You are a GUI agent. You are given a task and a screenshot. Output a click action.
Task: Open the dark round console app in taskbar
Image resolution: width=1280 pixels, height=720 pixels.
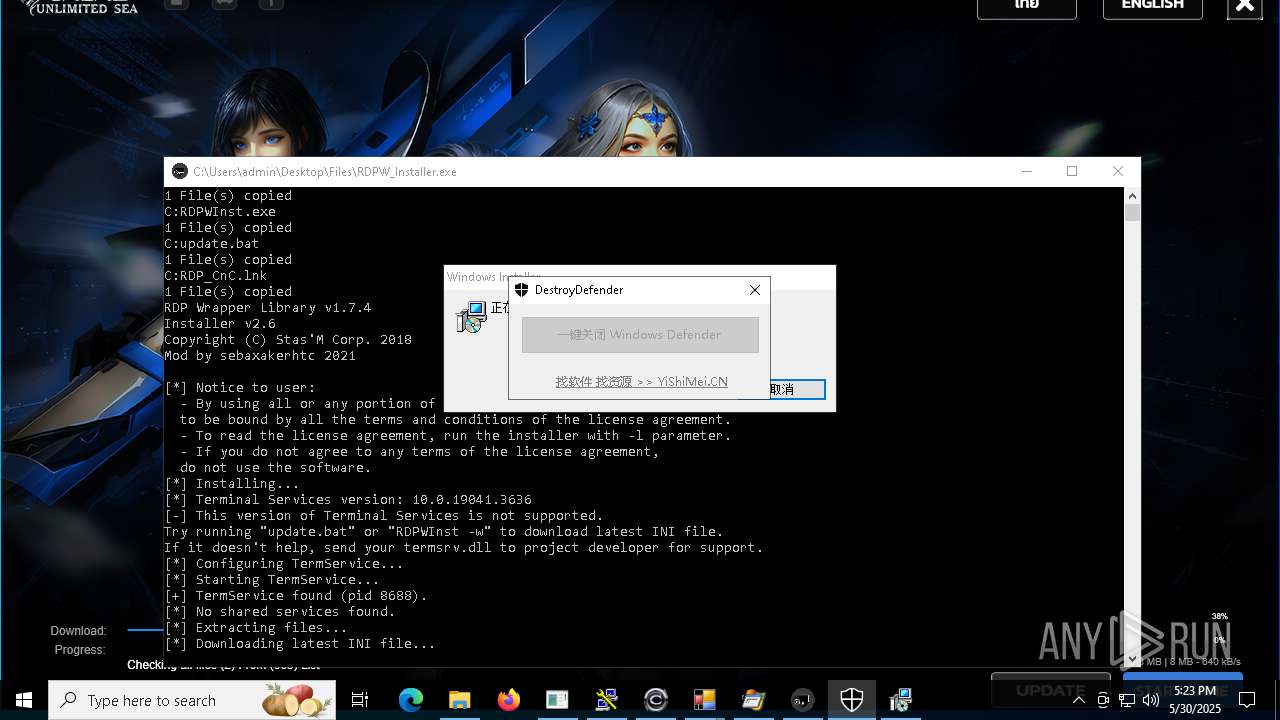click(802, 700)
